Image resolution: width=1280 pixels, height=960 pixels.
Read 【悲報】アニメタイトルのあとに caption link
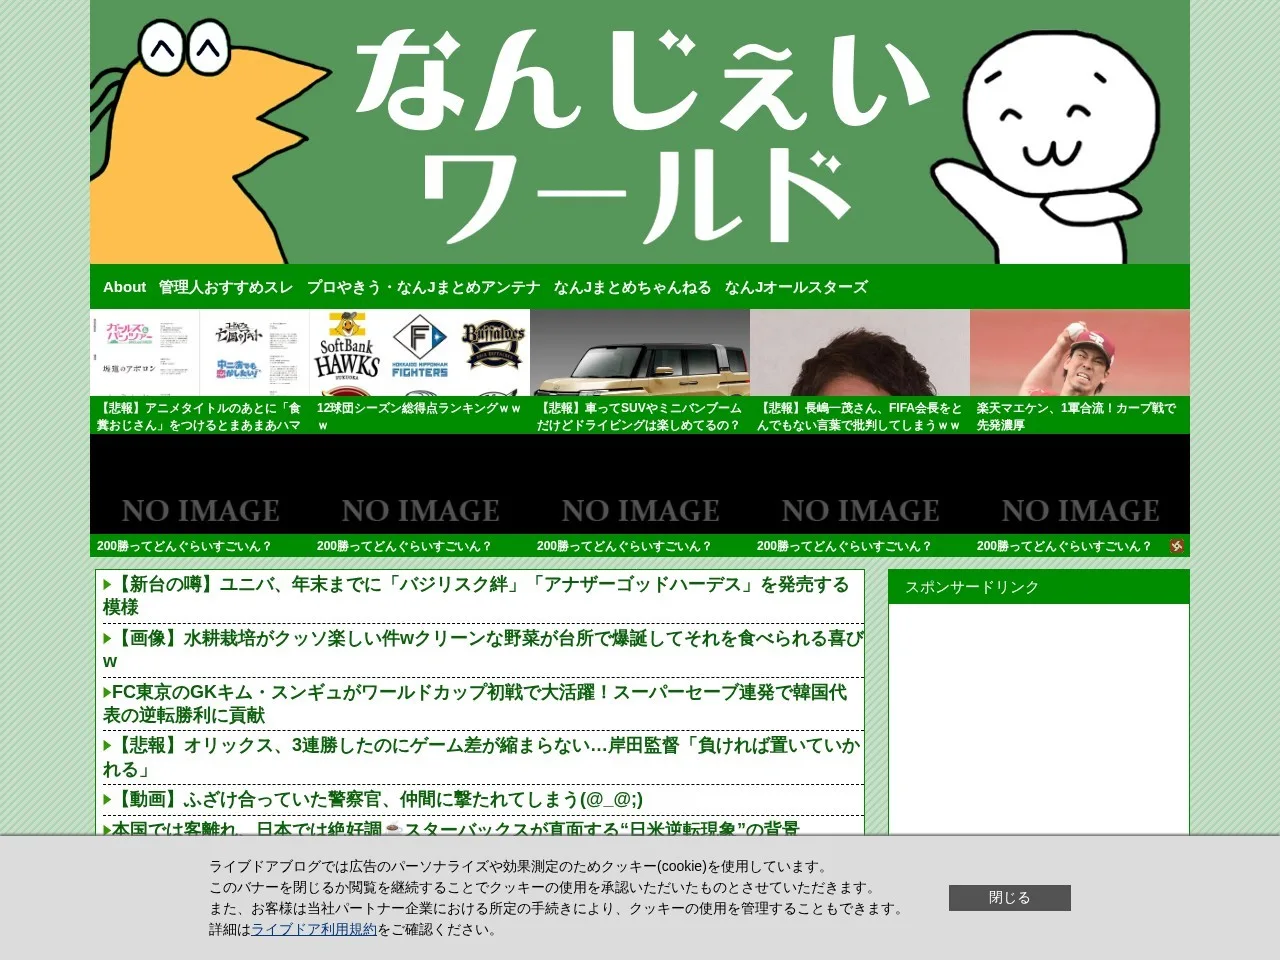click(x=199, y=416)
